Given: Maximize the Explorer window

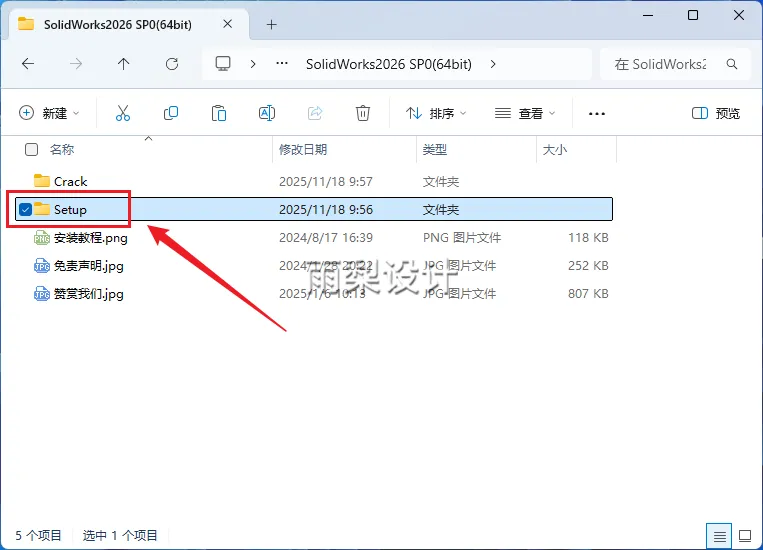Looking at the screenshot, I should click(693, 16).
